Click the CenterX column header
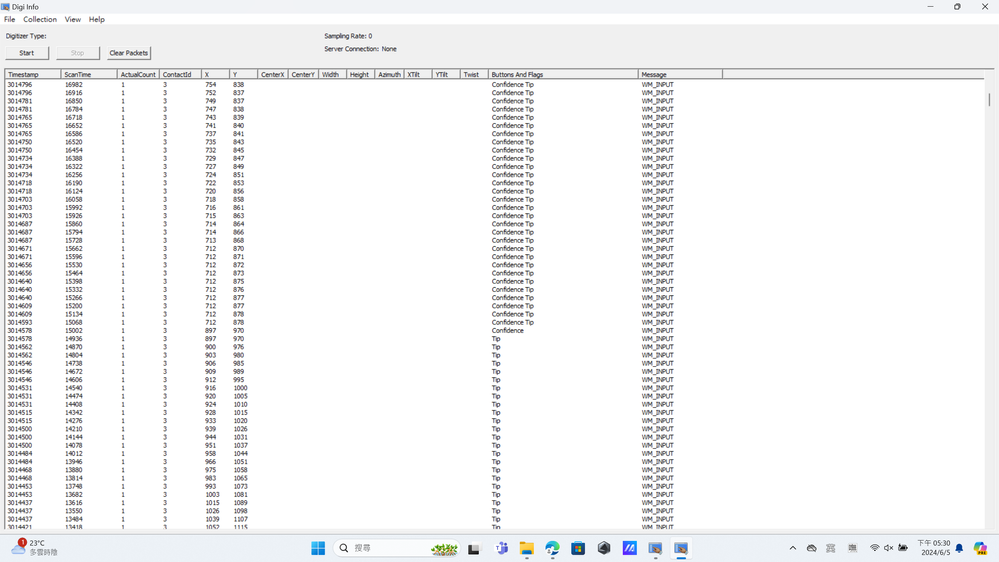The height and width of the screenshot is (562, 999). [273, 75]
